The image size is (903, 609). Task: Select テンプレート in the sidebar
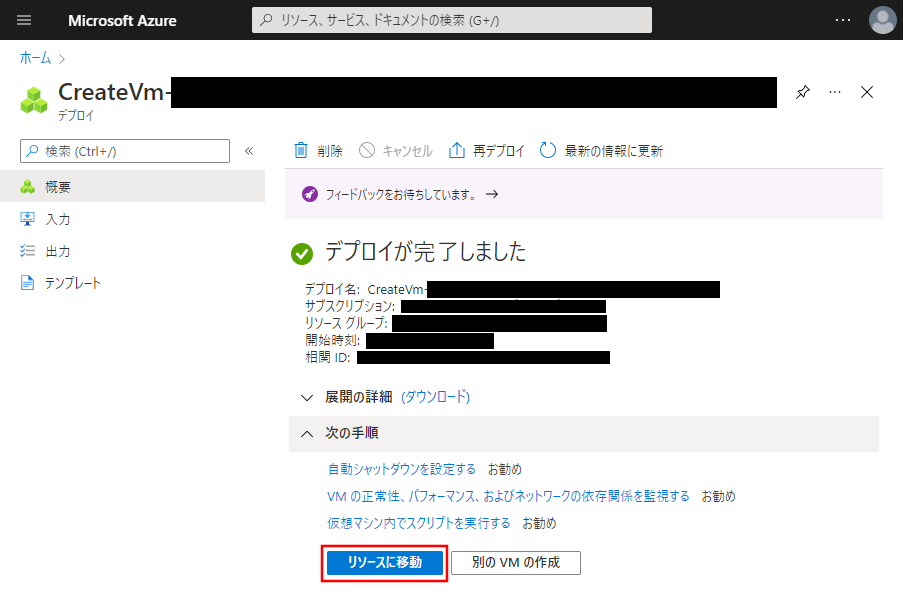(132, 283)
